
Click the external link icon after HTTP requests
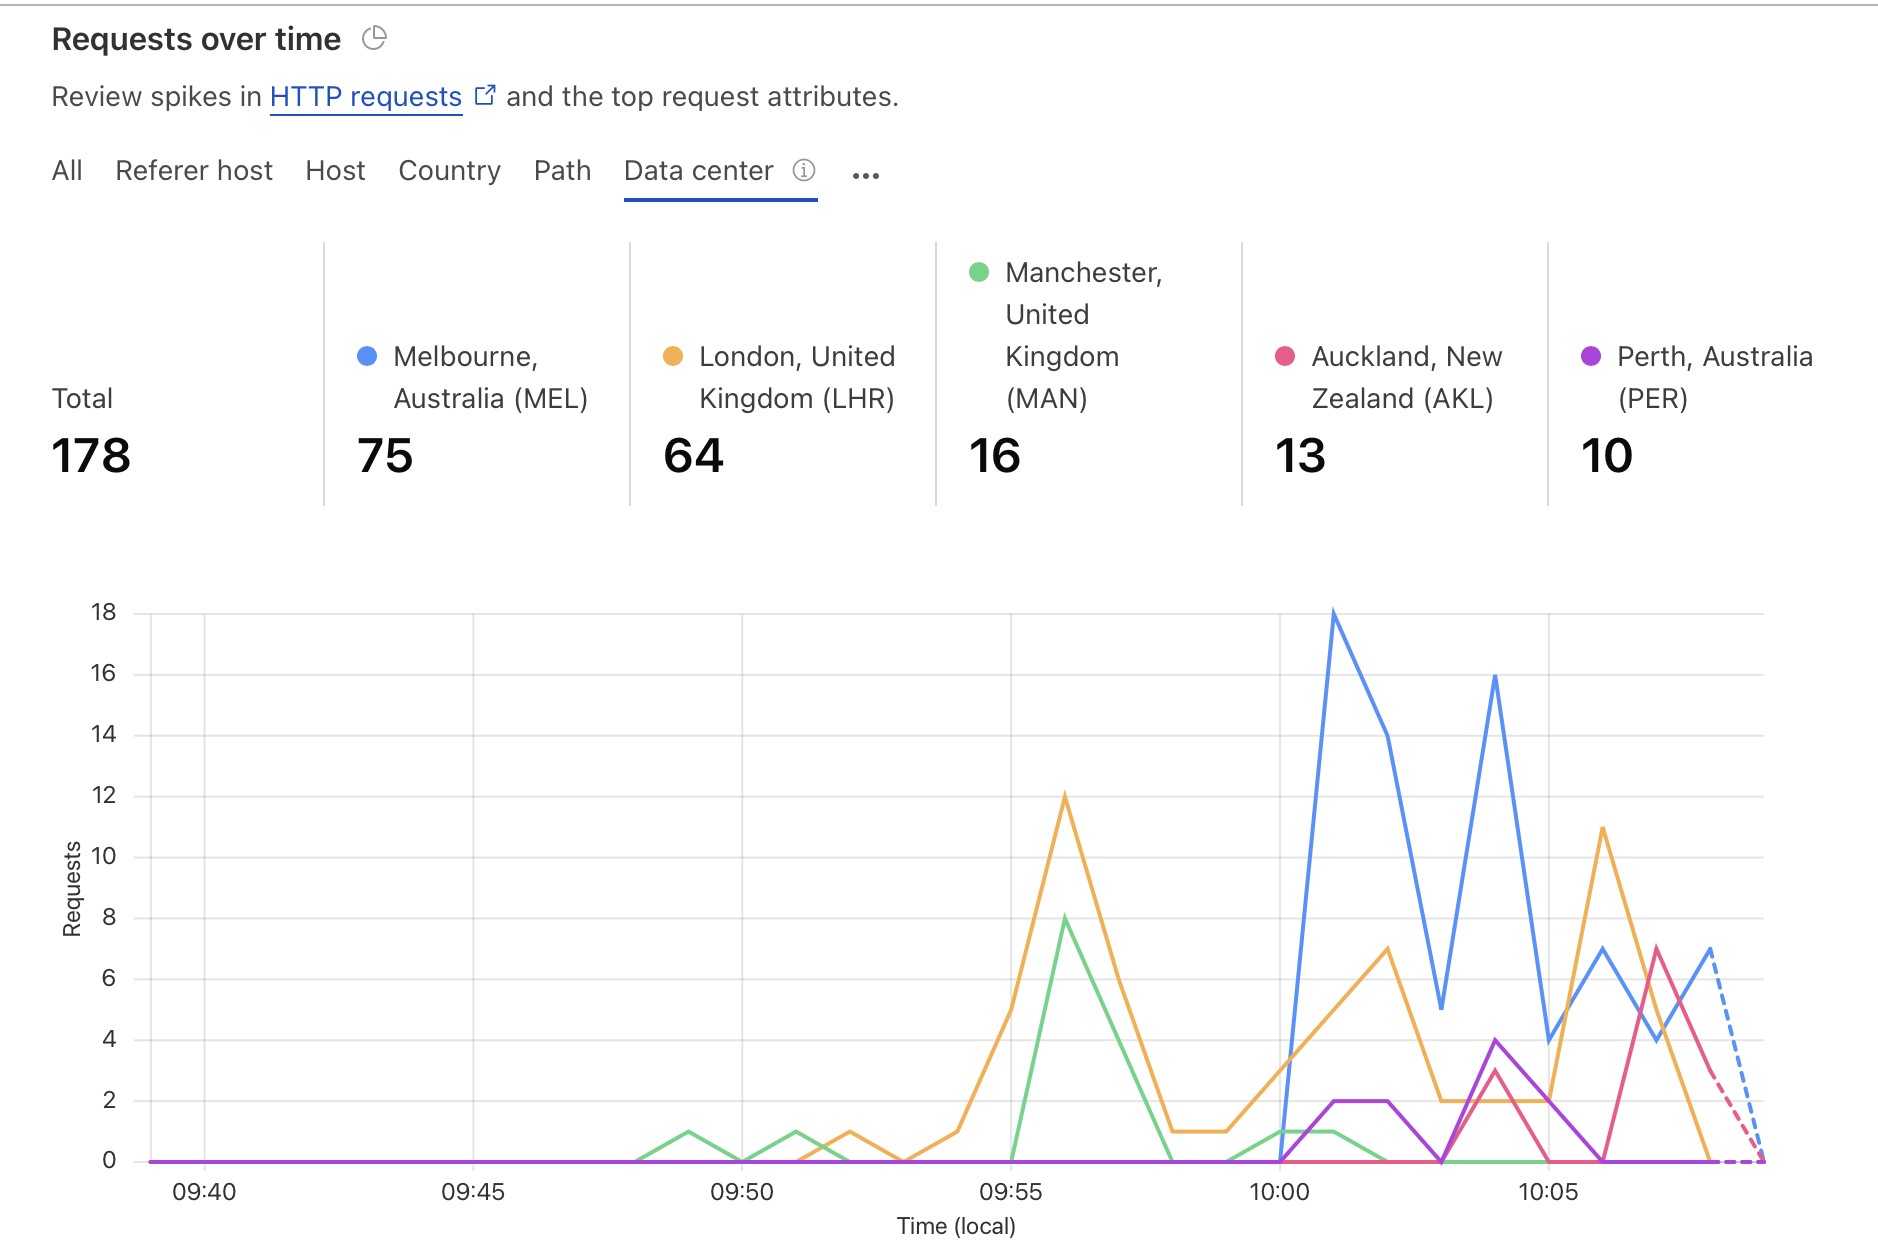pyautogui.click(x=485, y=96)
